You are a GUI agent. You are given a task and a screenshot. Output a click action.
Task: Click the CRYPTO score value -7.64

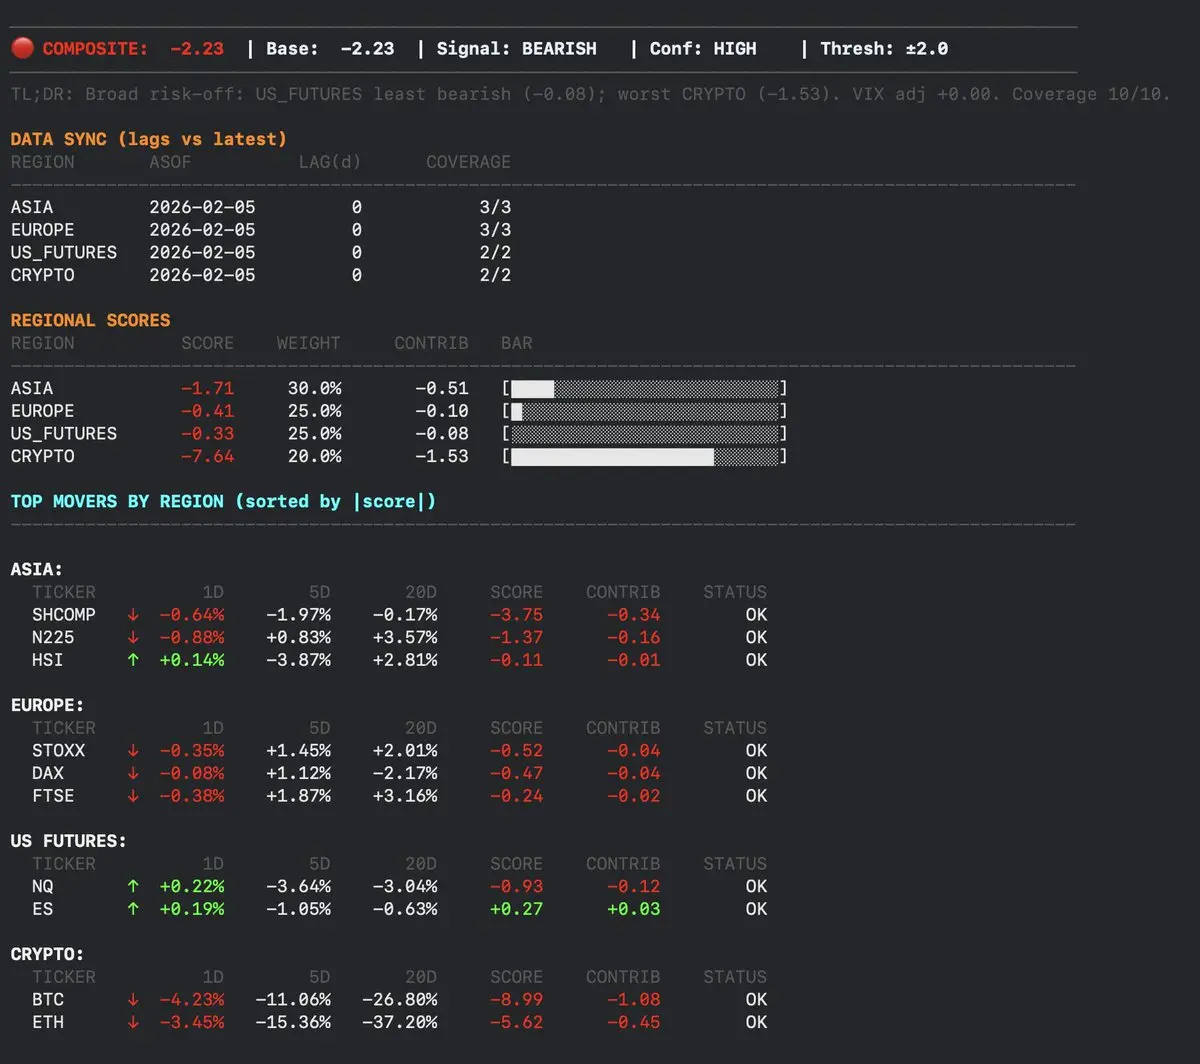[x=207, y=457]
